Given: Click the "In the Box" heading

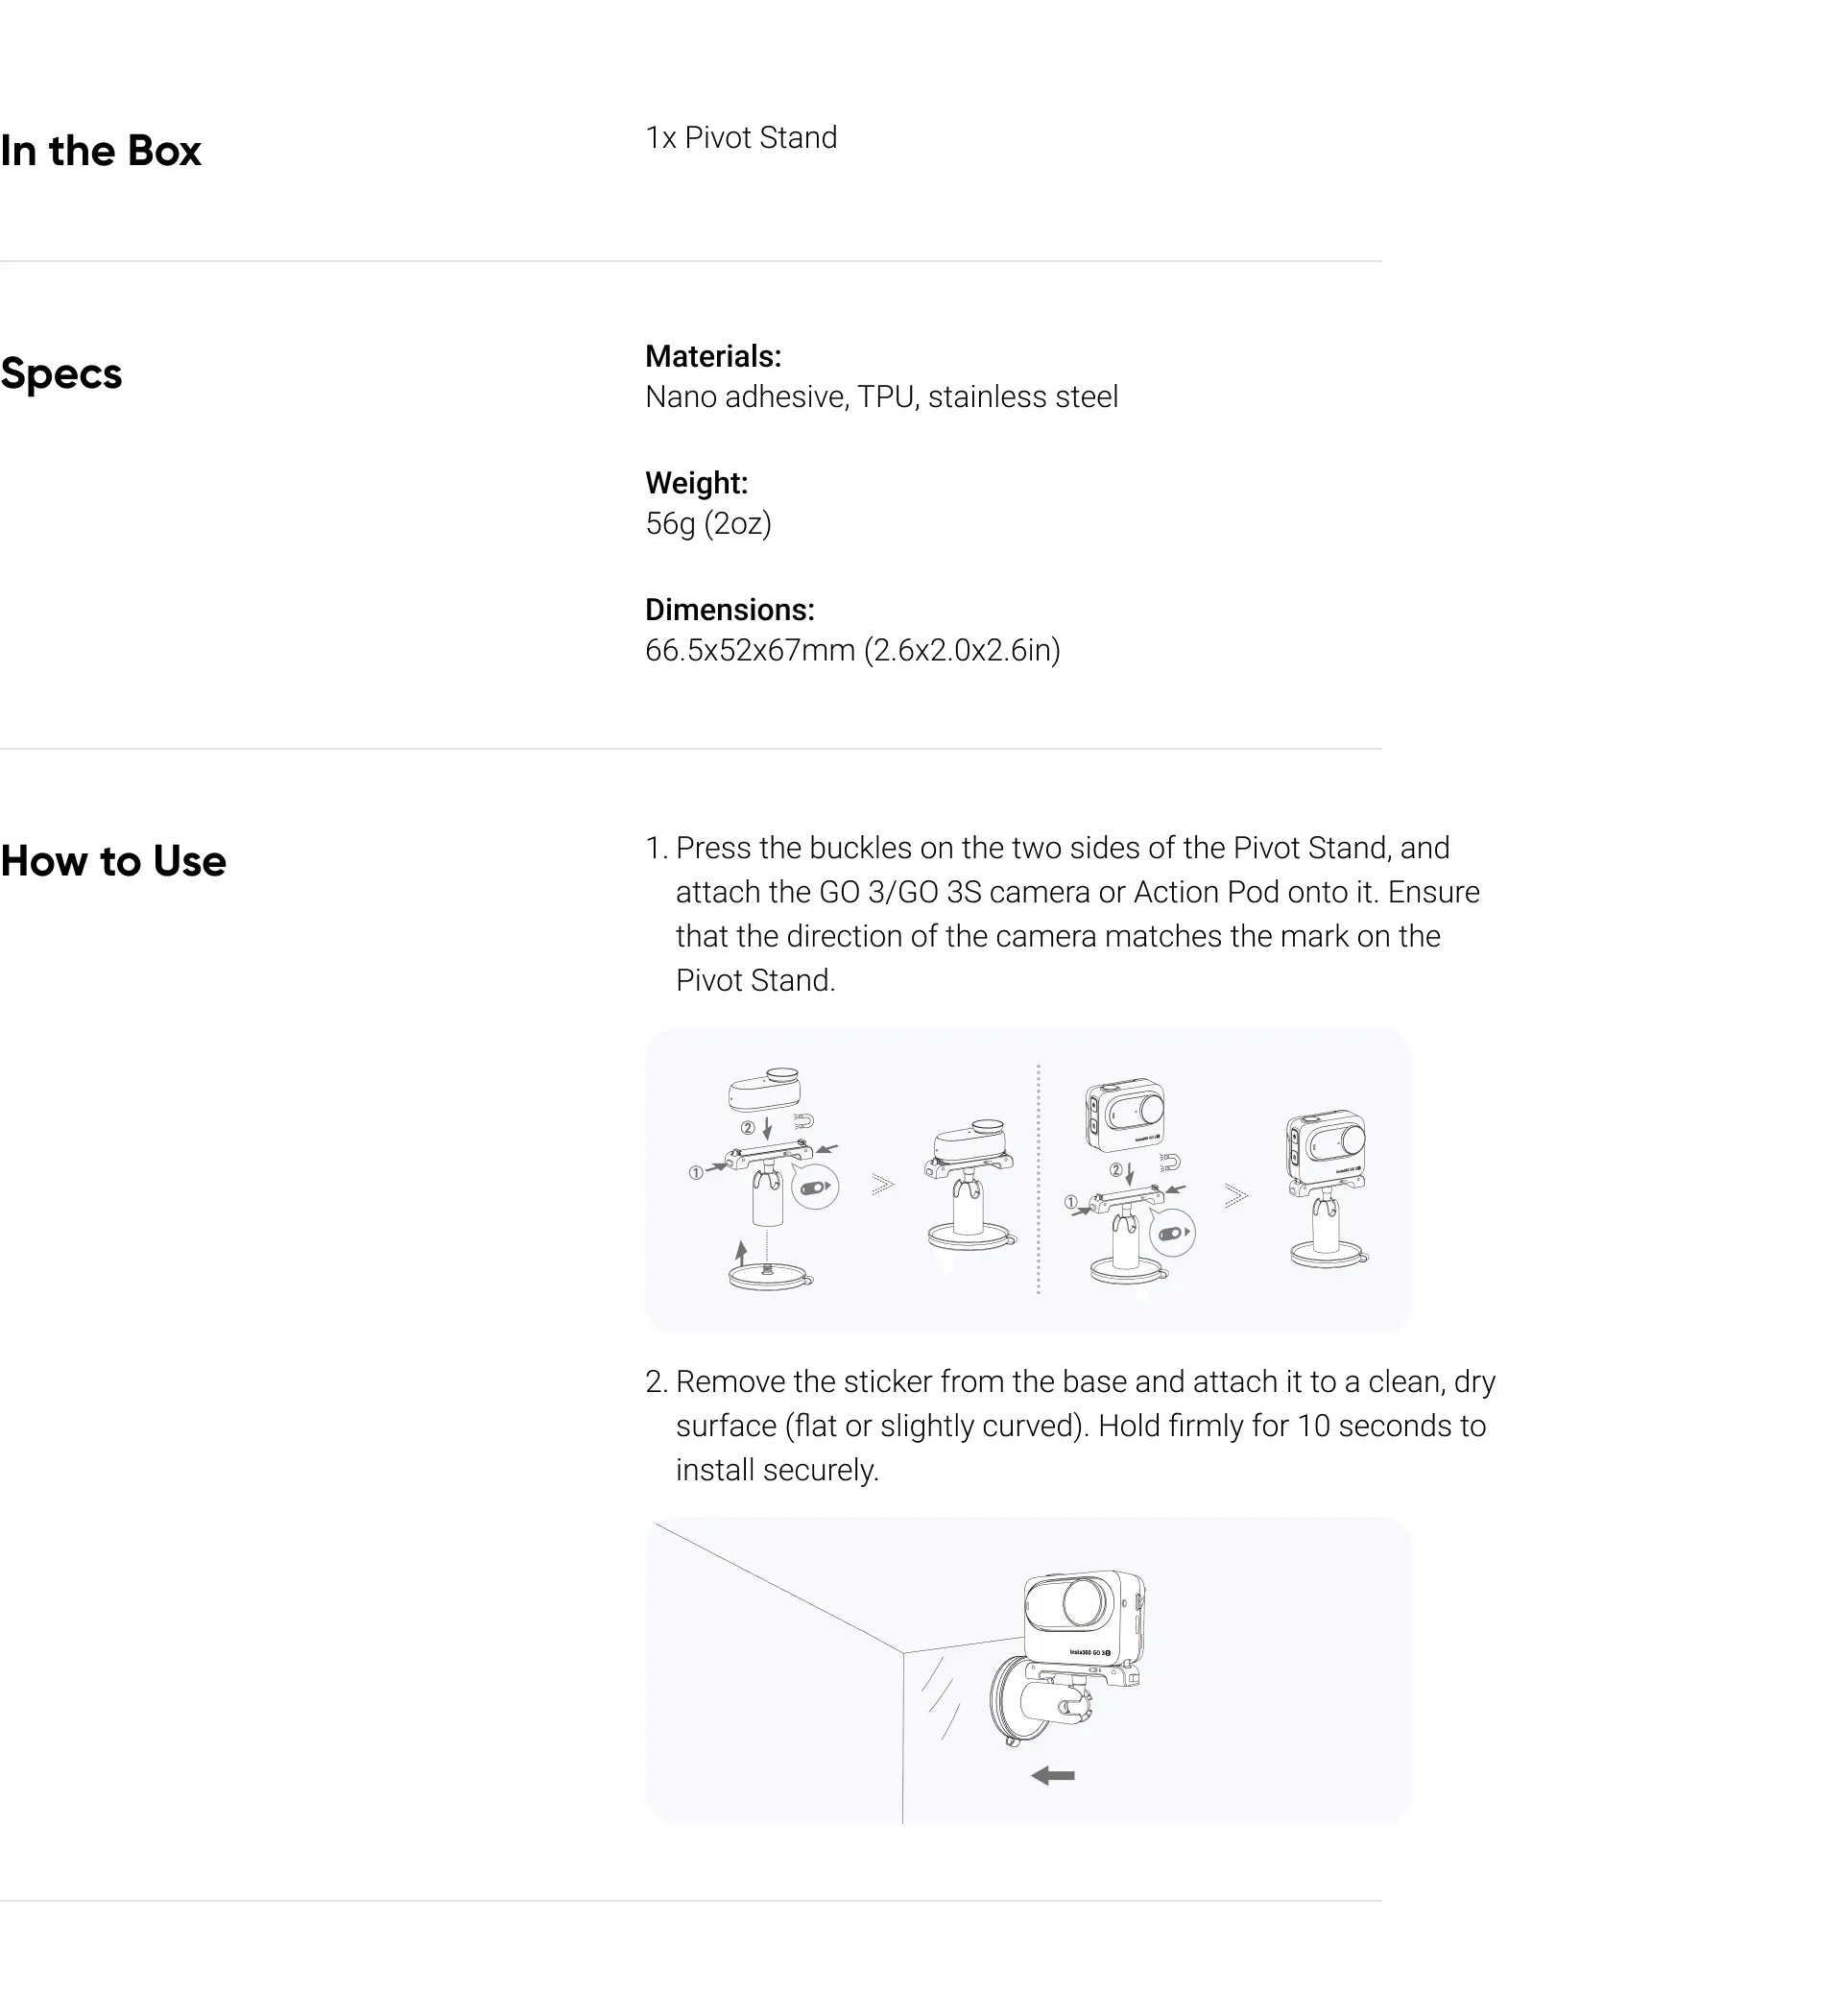Looking at the screenshot, I should click(x=101, y=151).
